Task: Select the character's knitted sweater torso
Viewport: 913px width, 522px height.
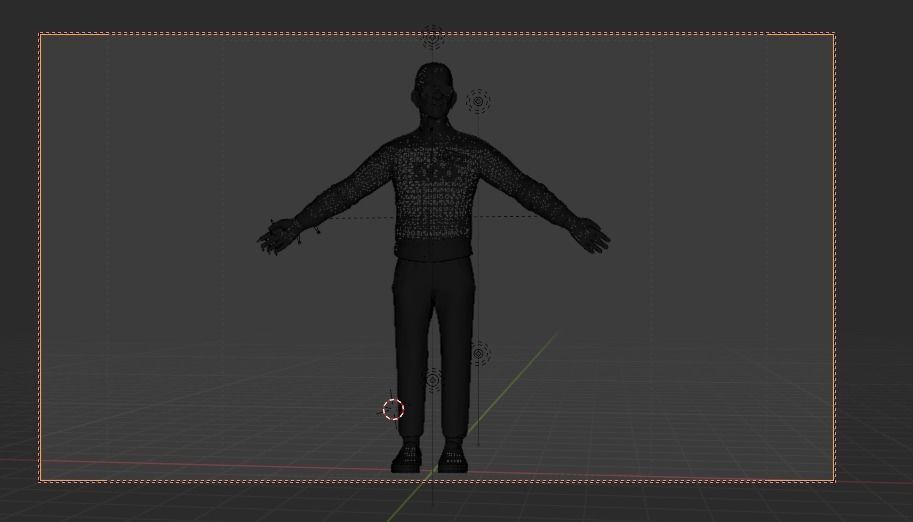Action: pos(434,195)
